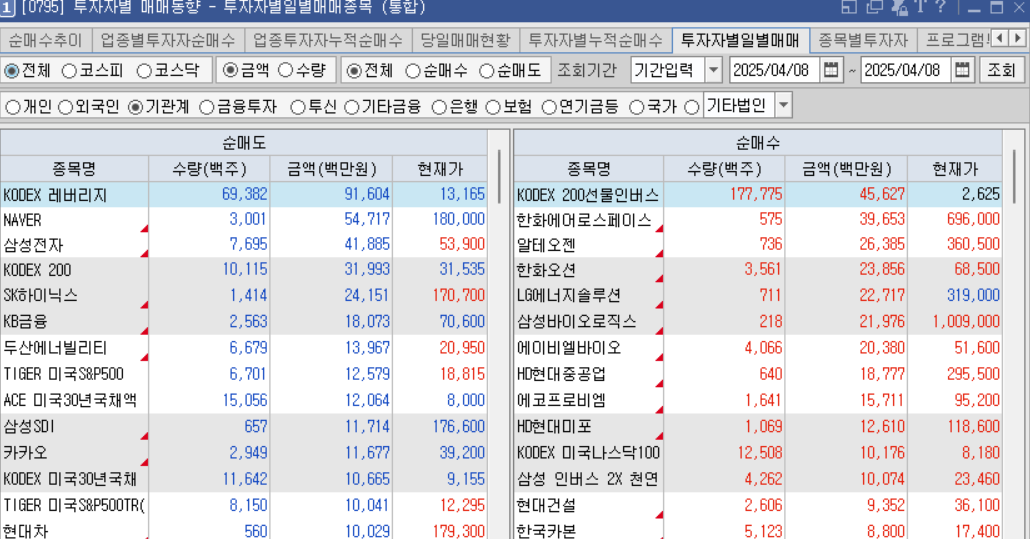
Task: Select the 금융투자 radio button
Action: coord(207,108)
